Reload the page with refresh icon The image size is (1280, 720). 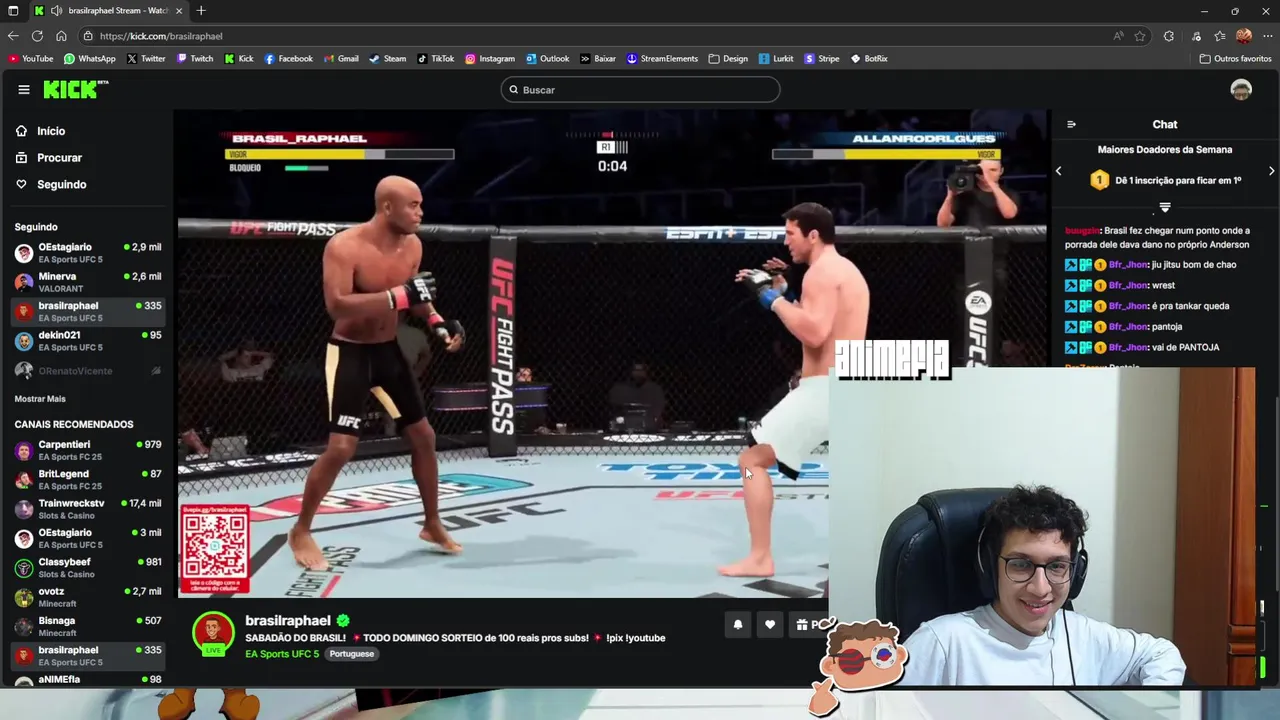pos(37,36)
